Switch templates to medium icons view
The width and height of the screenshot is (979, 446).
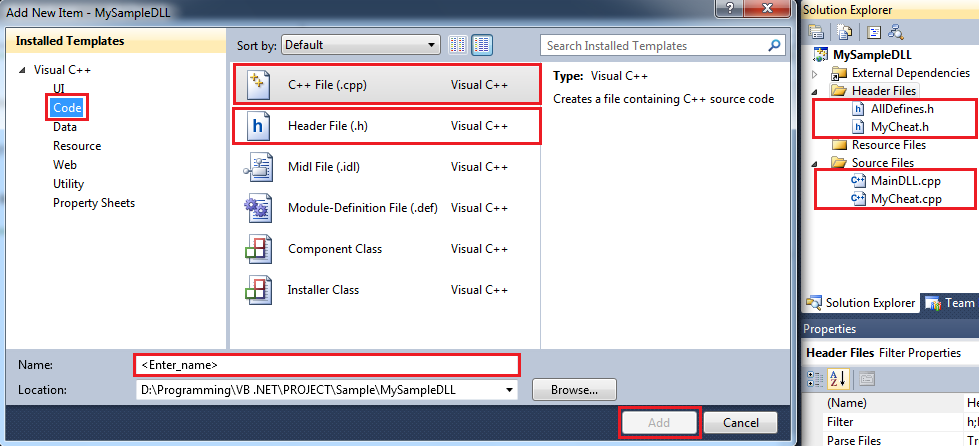click(482, 45)
